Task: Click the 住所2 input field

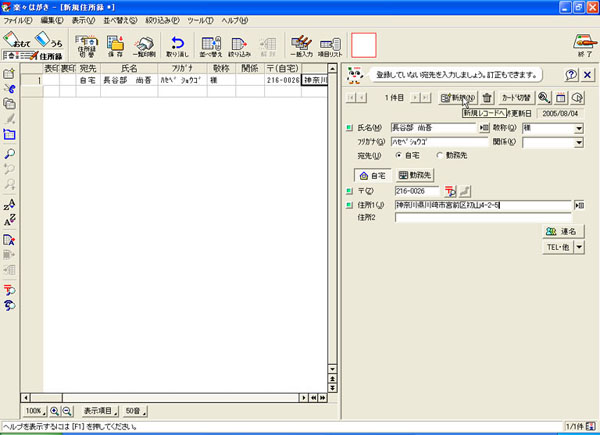Action: pyautogui.click(x=482, y=217)
